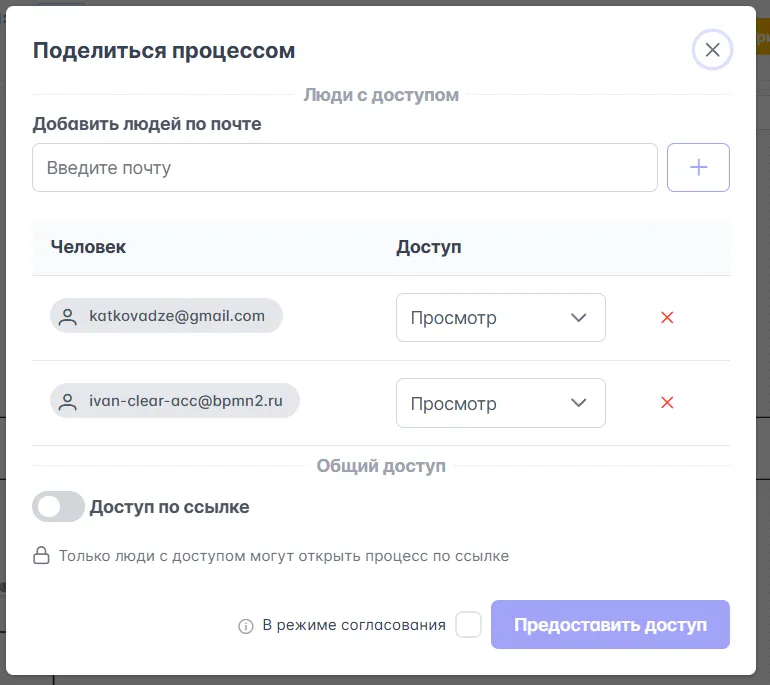Open access dropdown for katkovadze@gmail.com
Image resolution: width=770 pixels, height=685 pixels.
pyautogui.click(x=500, y=318)
